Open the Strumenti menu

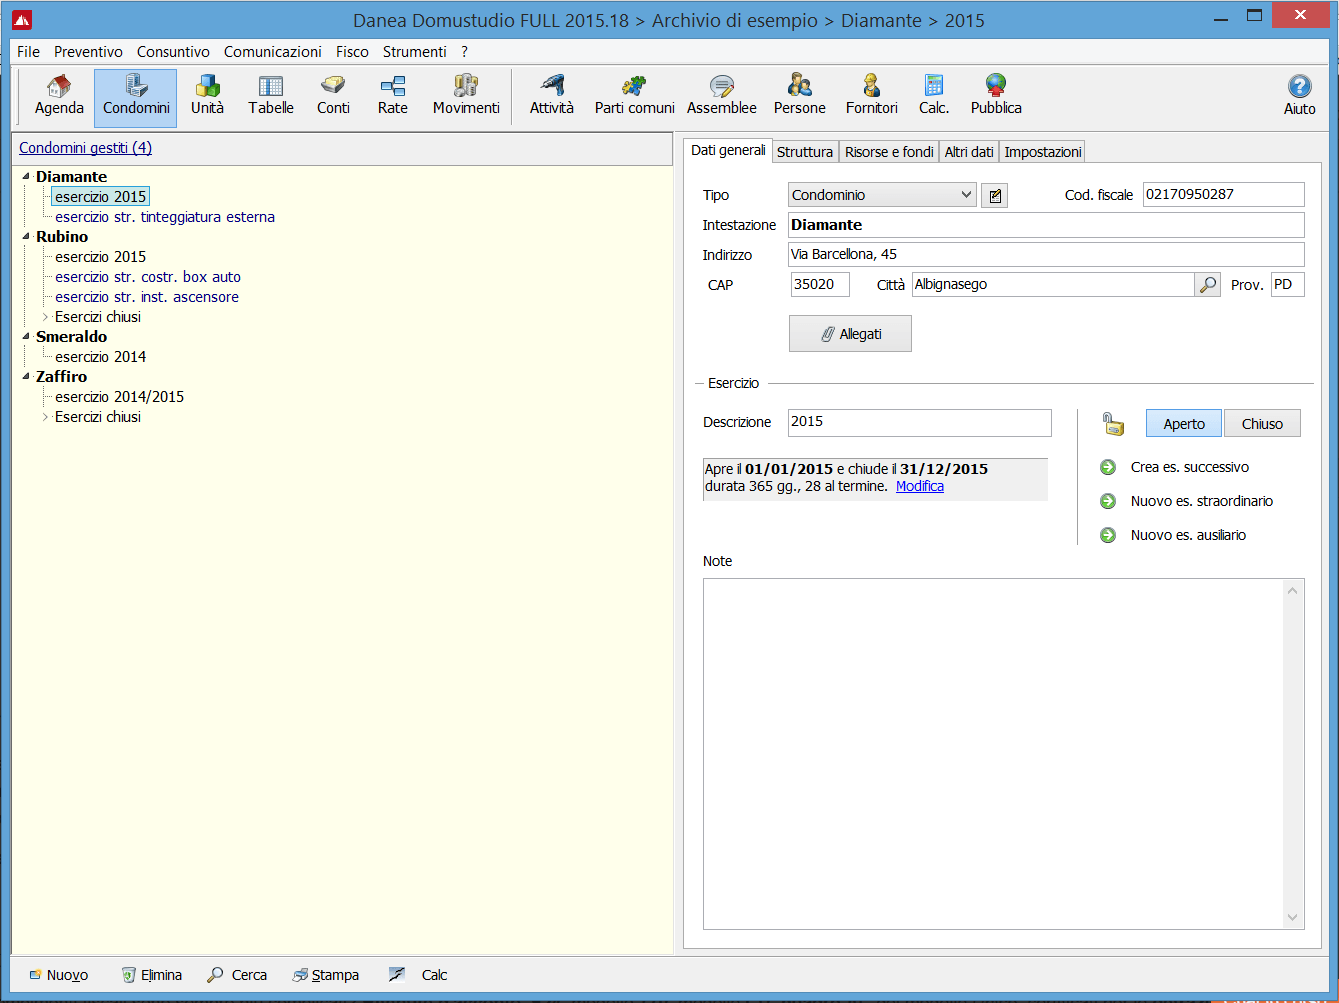pos(414,52)
